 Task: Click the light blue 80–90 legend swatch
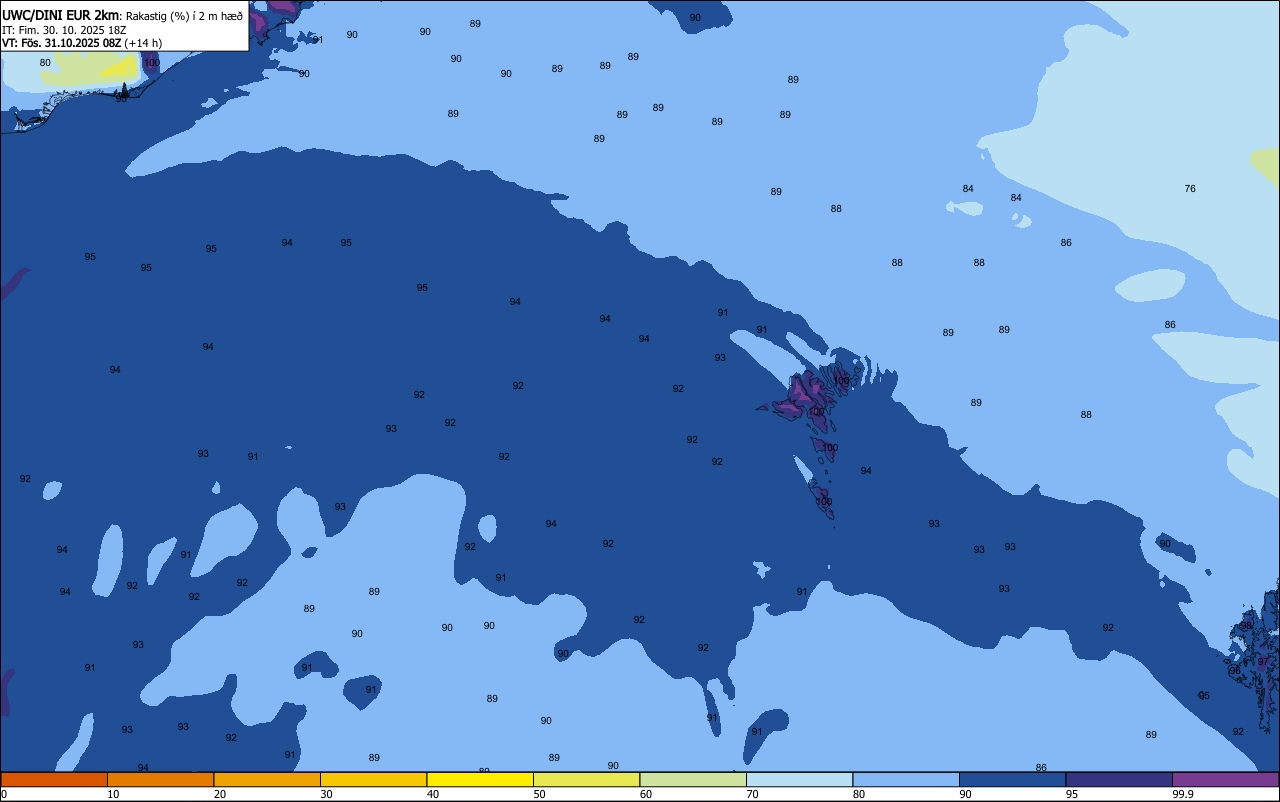906,779
